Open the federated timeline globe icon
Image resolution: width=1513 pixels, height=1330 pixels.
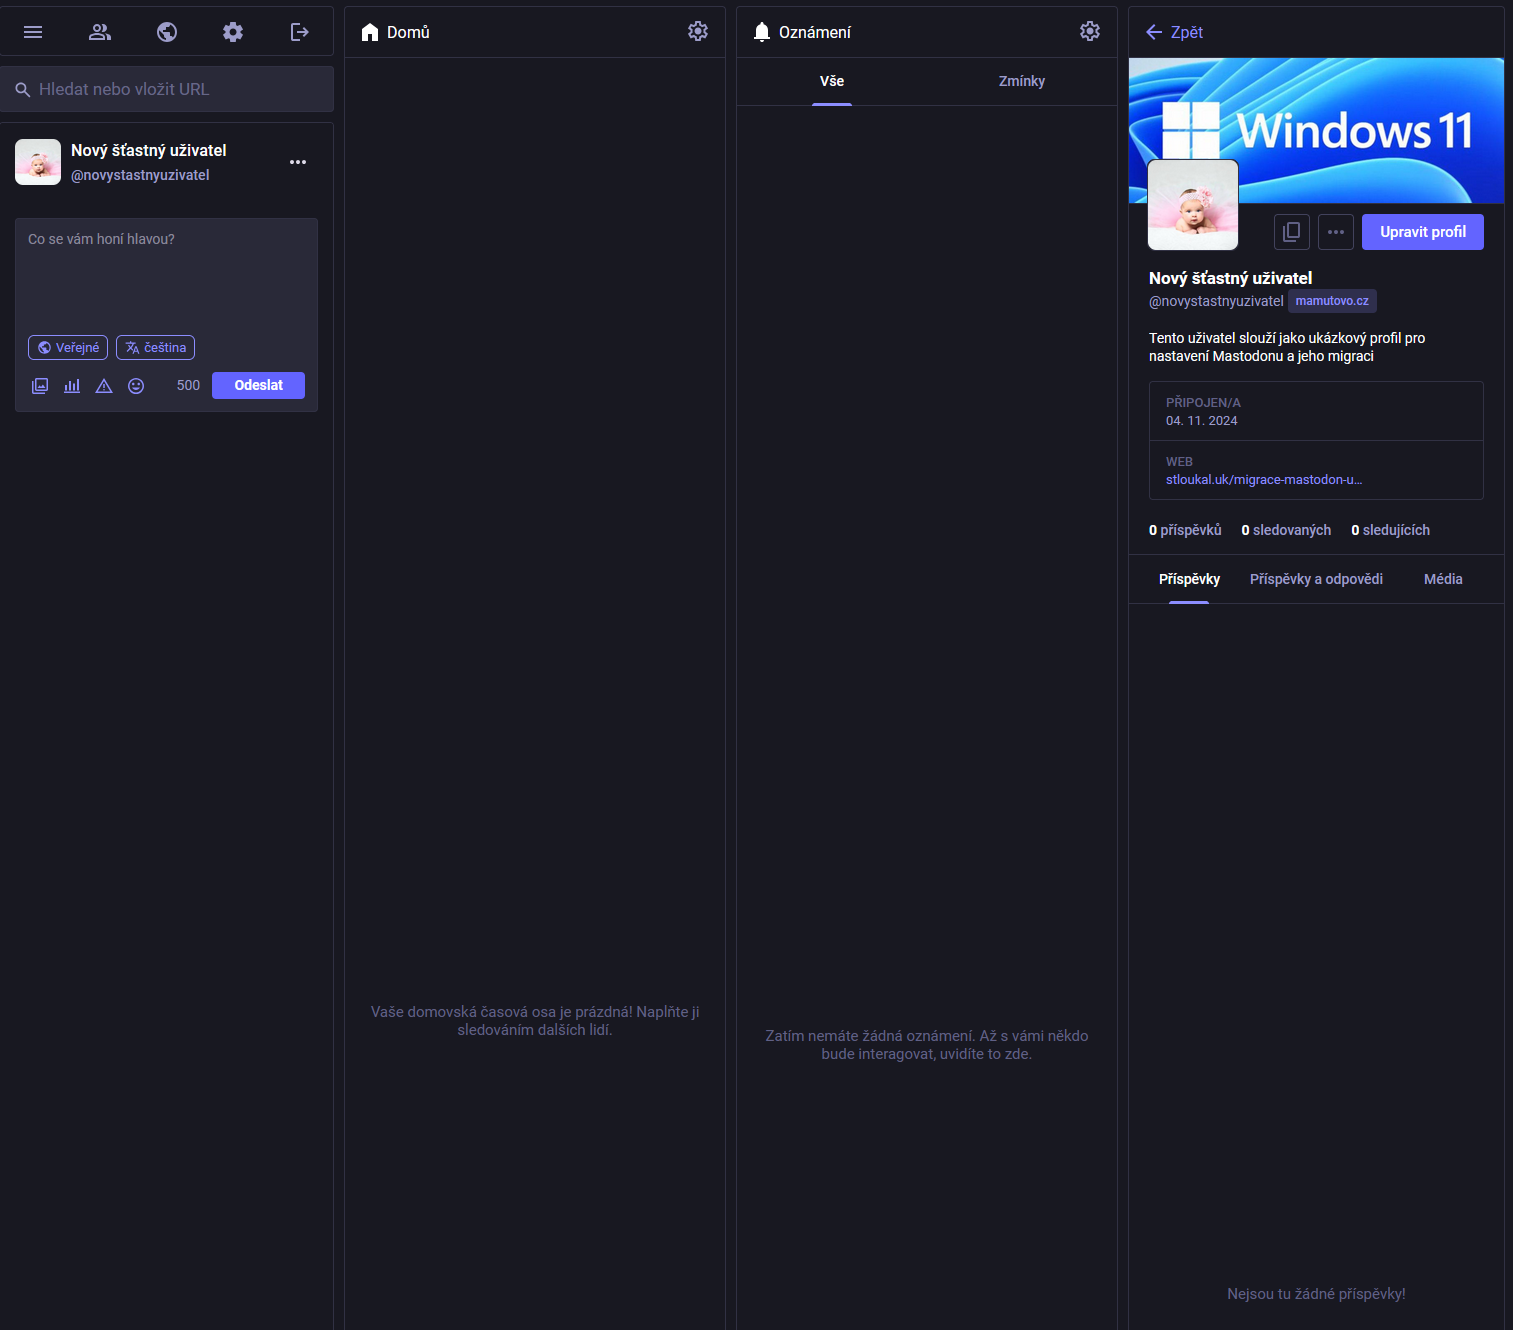[x=167, y=32]
